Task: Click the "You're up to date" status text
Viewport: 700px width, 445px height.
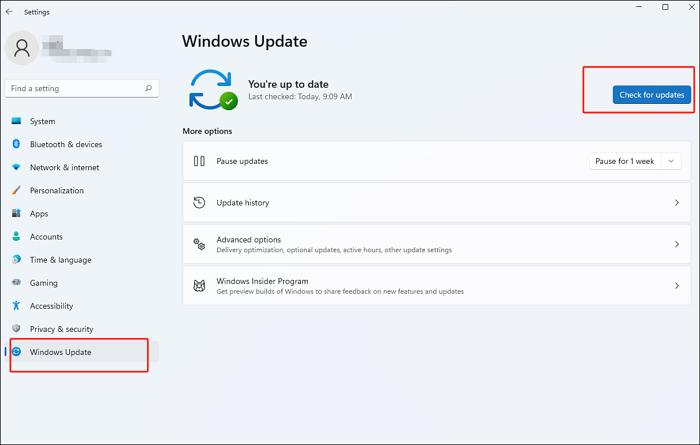Action: click(x=288, y=84)
